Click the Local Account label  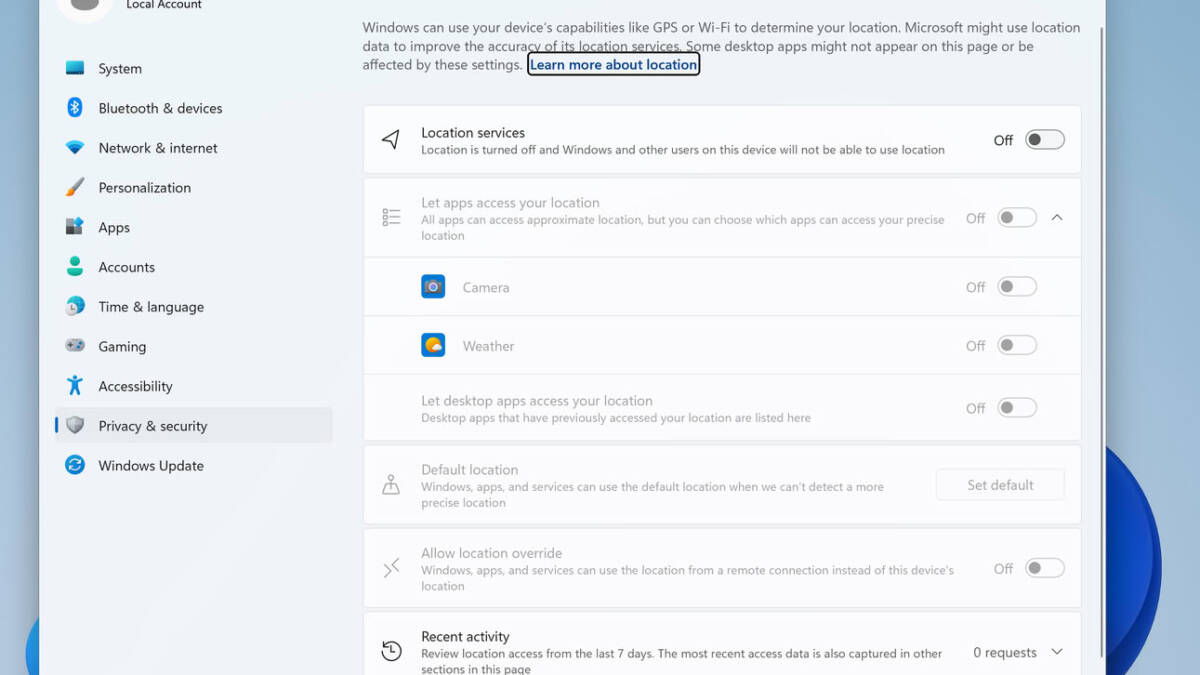[164, 5]
